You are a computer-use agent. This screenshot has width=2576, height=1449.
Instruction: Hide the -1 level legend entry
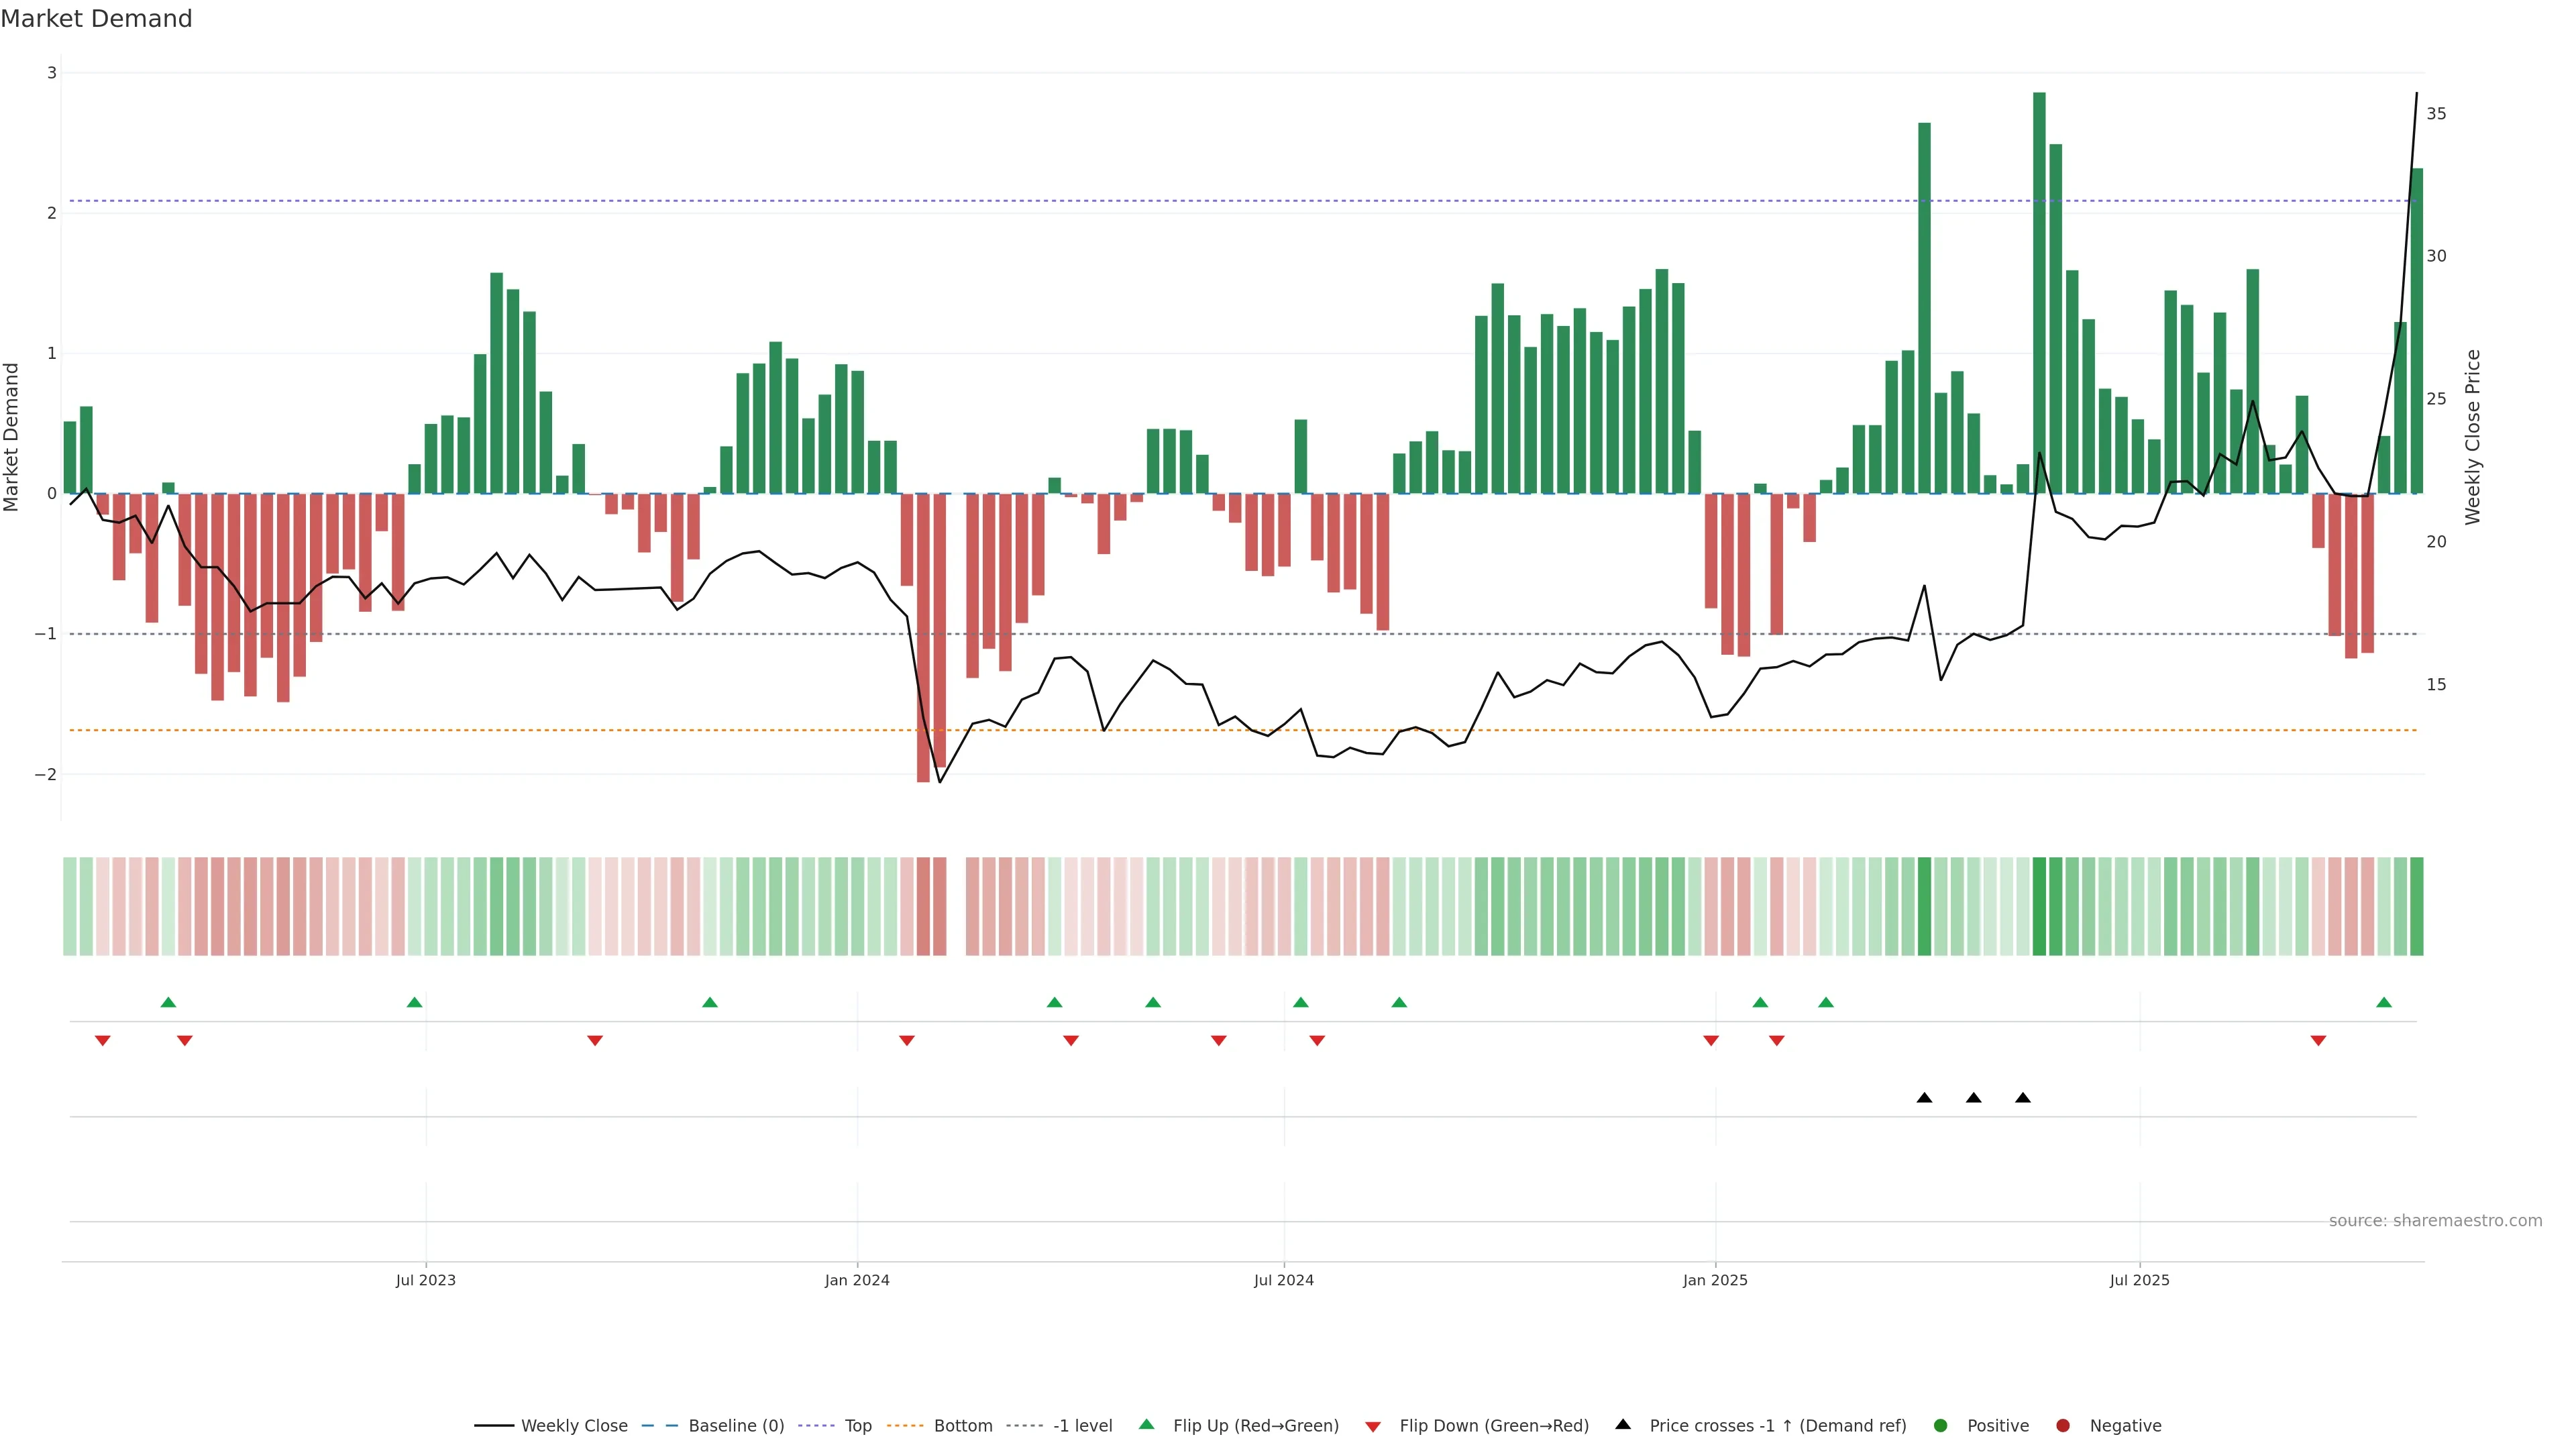[x=1082, y=1425]
